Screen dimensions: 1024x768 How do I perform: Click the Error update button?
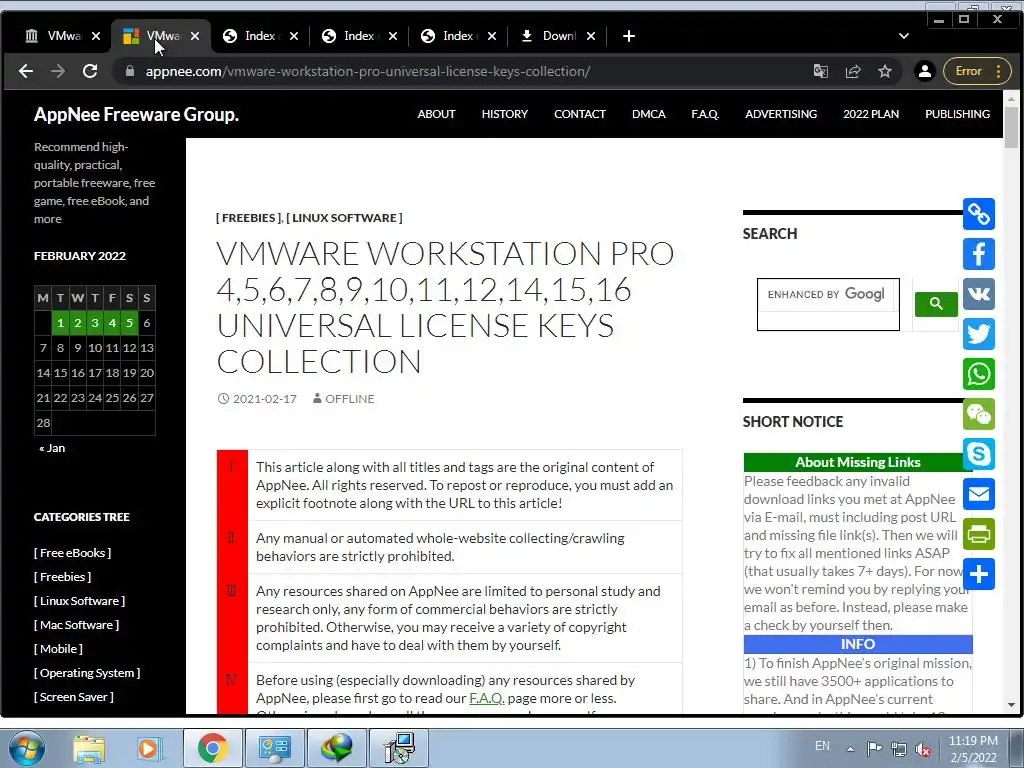[977, 71]
